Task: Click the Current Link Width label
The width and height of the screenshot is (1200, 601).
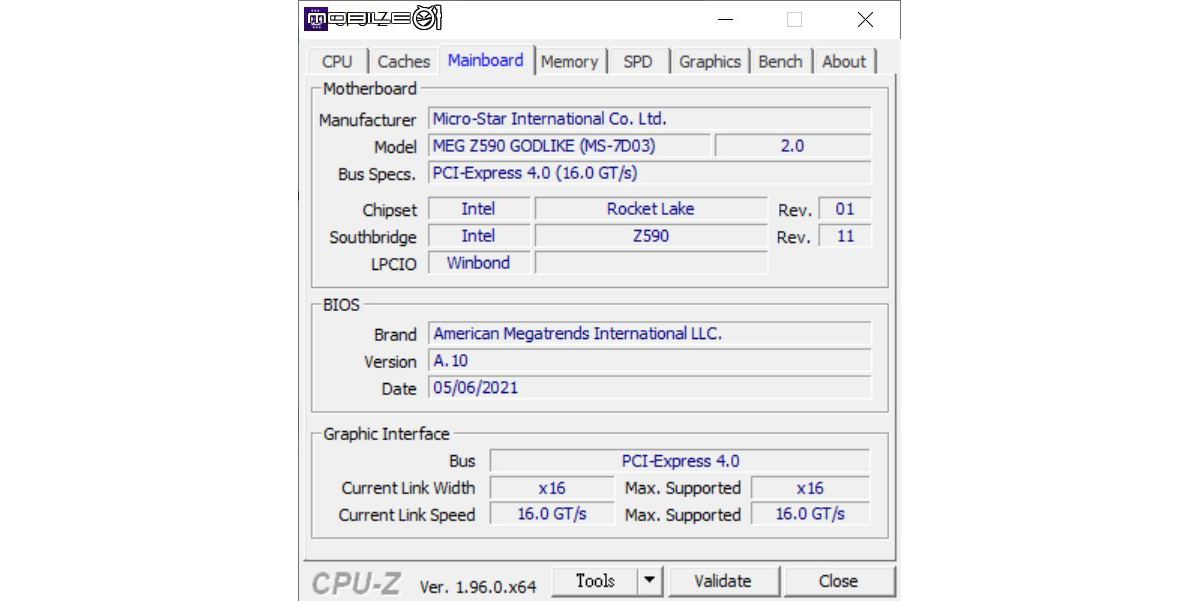Action: [x=408, y=489]
